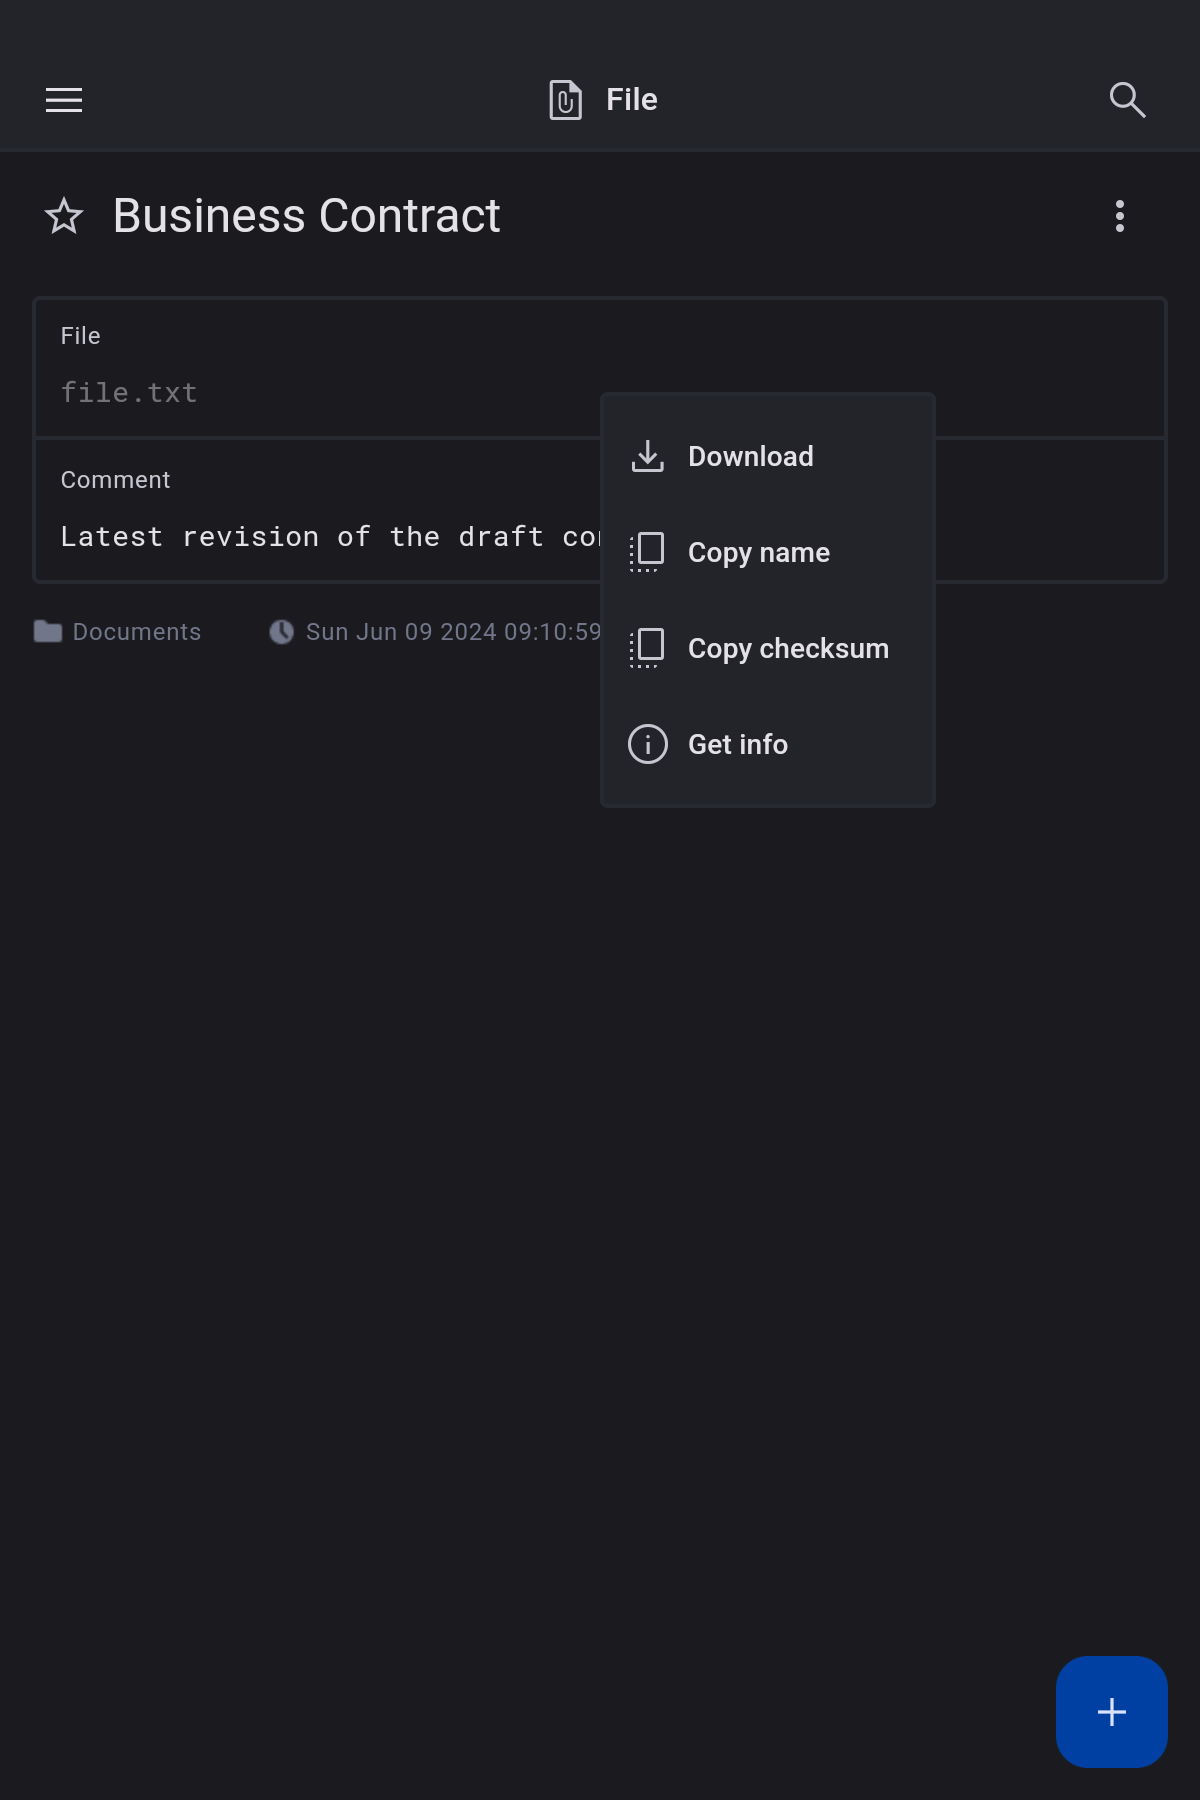Click the blue plus add button
The height and width of the screenshot is (1800, 1200).
tap(1111, 1711)
